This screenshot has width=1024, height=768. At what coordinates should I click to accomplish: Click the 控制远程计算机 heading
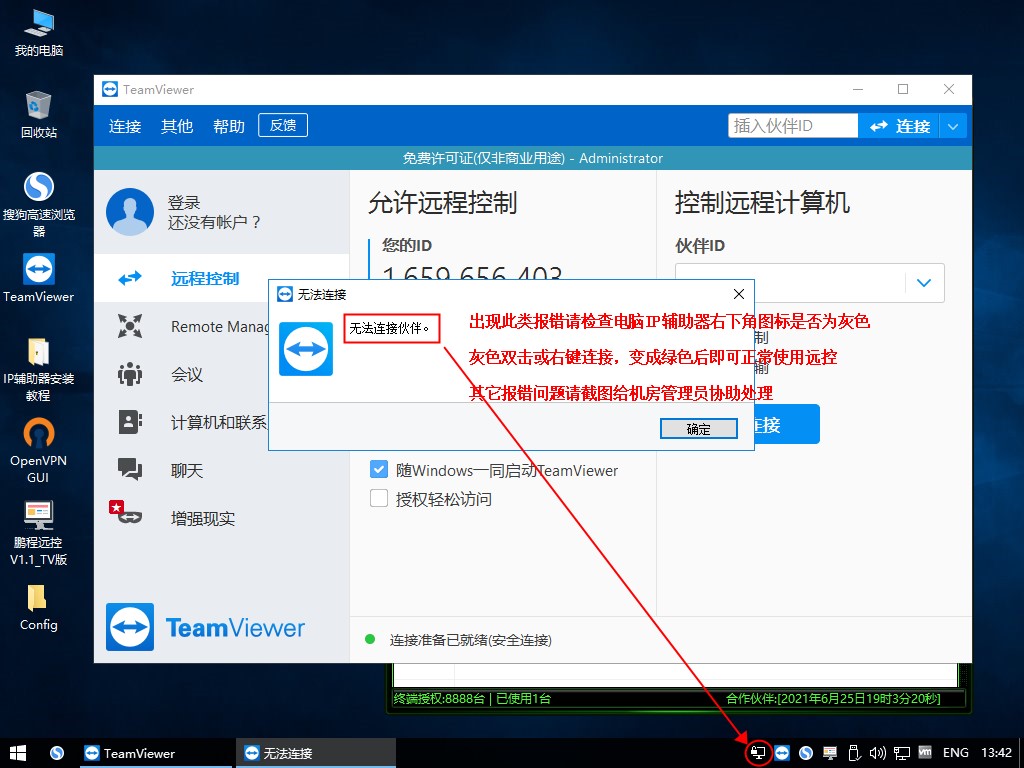[x=762, y=202]
